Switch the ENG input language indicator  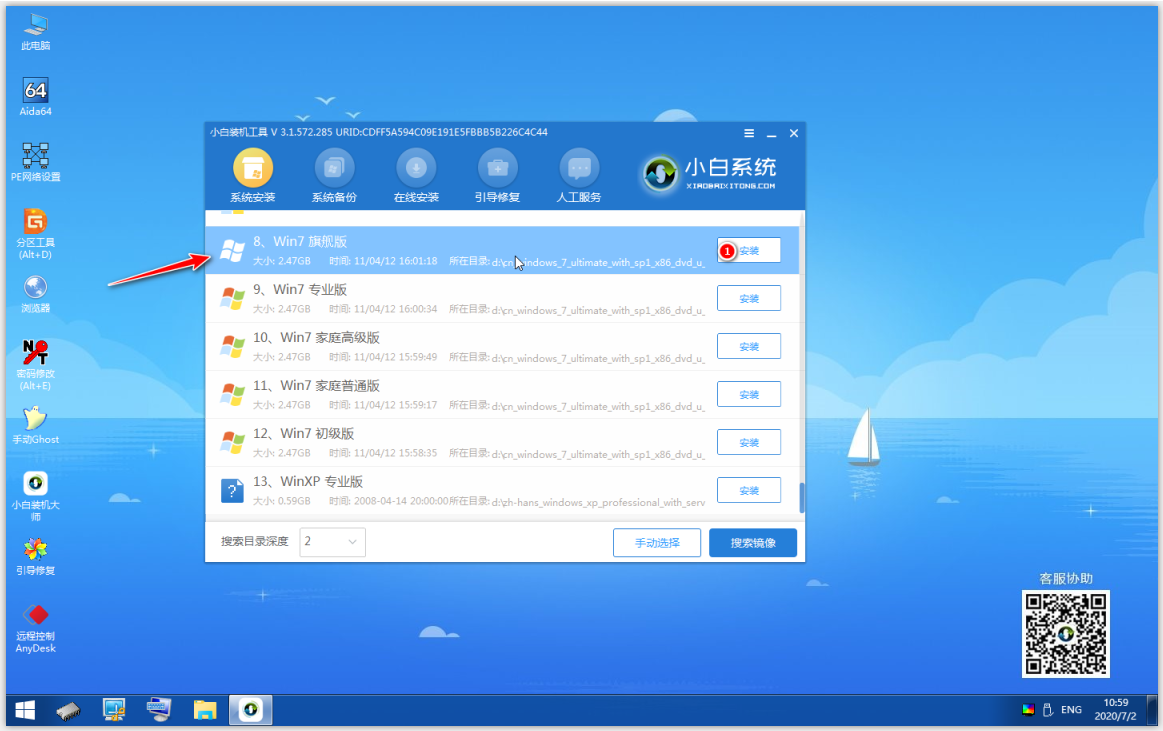coord(1071,710)
